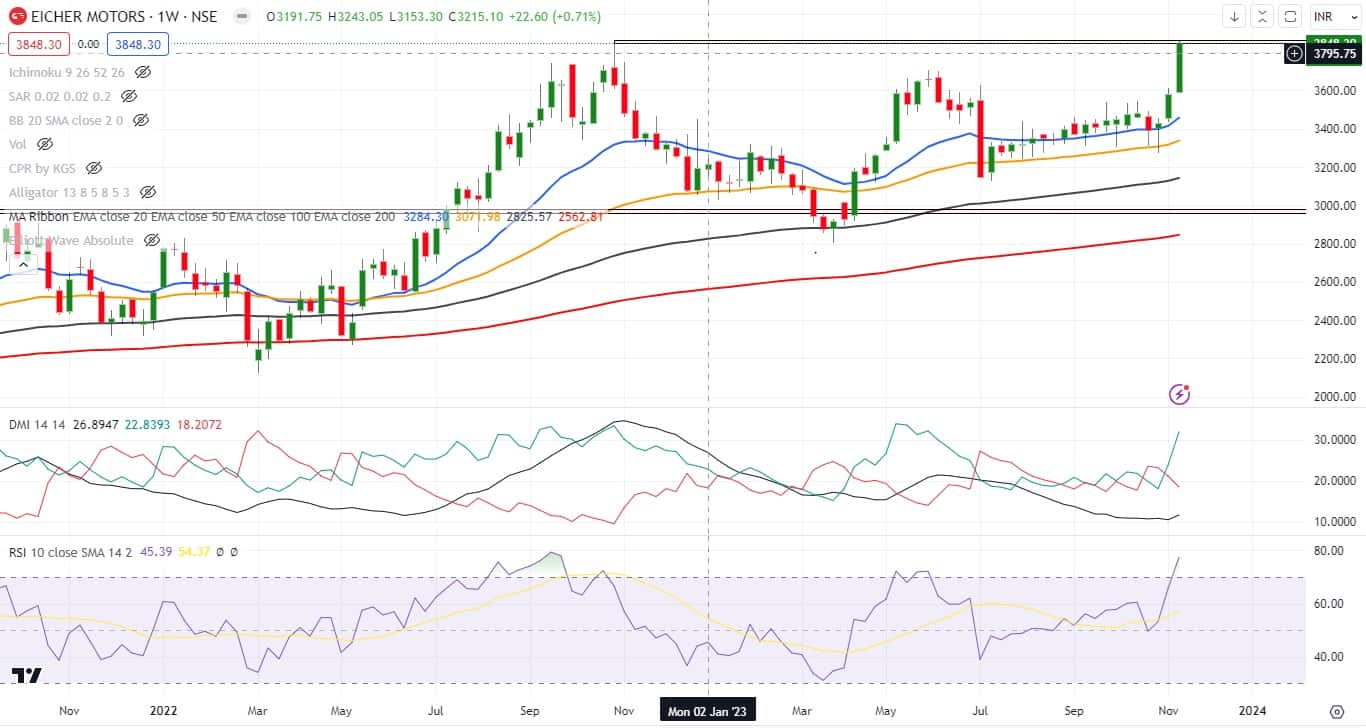Click the 3795.75 crosshair price label
Viewport: 1366px width, 728px height.
coord(1335,53)
